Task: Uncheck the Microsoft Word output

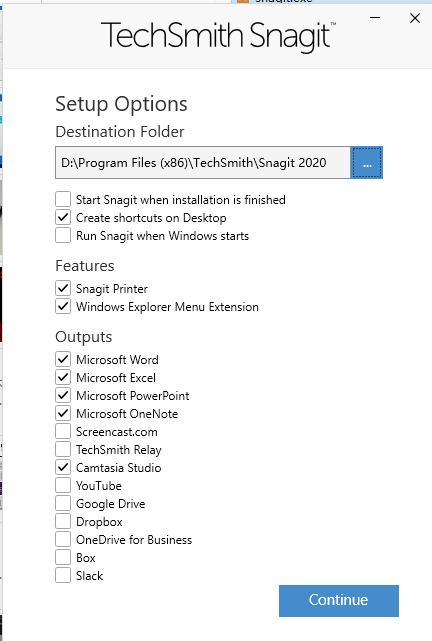Action: coord(63,359)
